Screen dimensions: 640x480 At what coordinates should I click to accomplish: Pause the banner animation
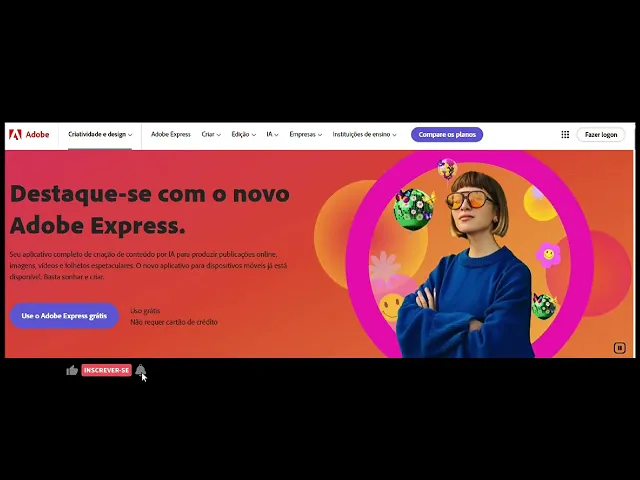619,348
